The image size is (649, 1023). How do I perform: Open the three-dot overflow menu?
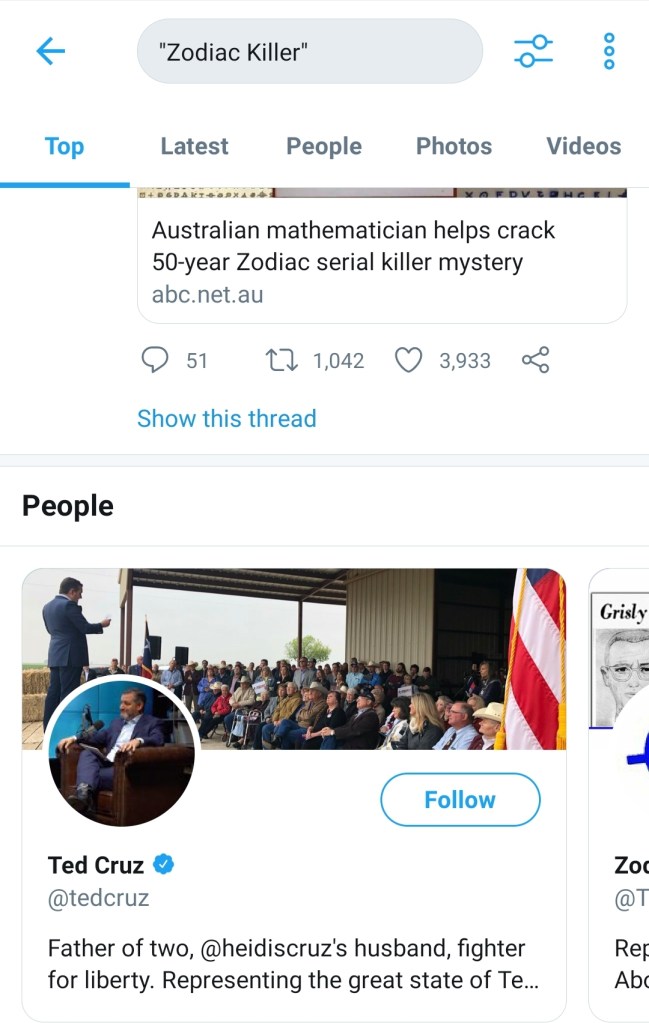pos(609,51)
